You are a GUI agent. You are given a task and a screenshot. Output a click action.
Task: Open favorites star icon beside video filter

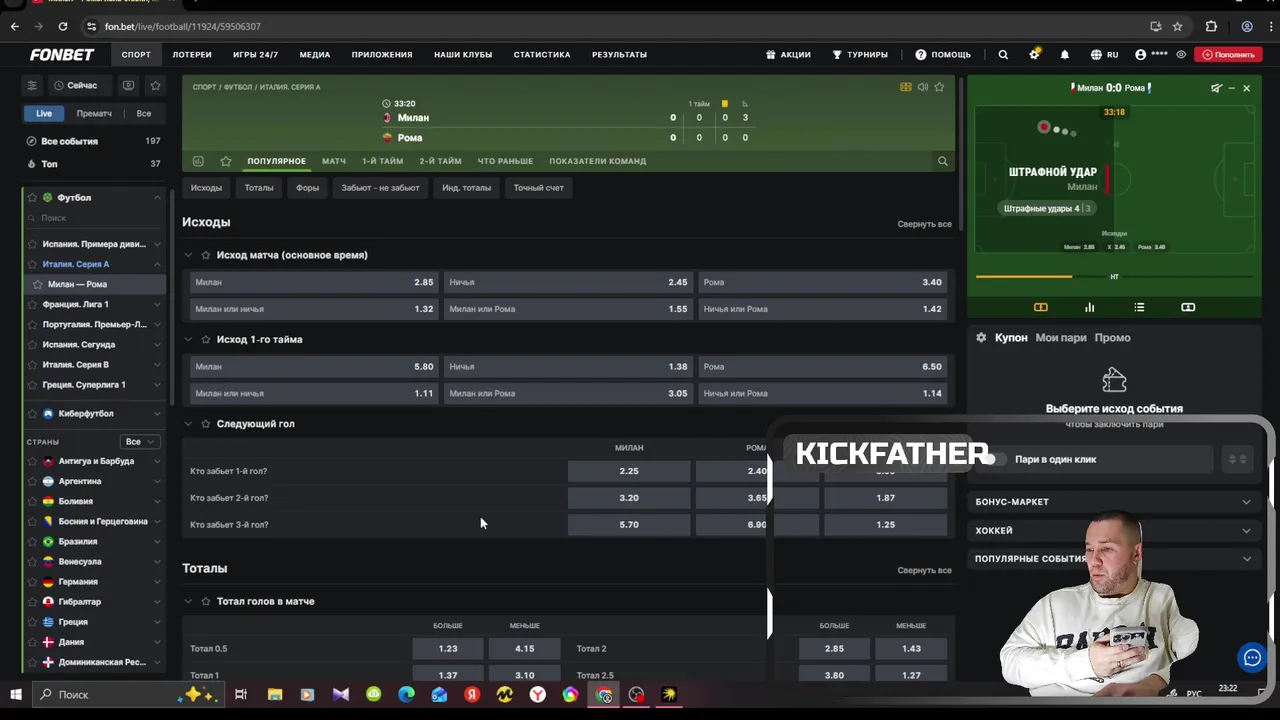click(x=155, y=86)
